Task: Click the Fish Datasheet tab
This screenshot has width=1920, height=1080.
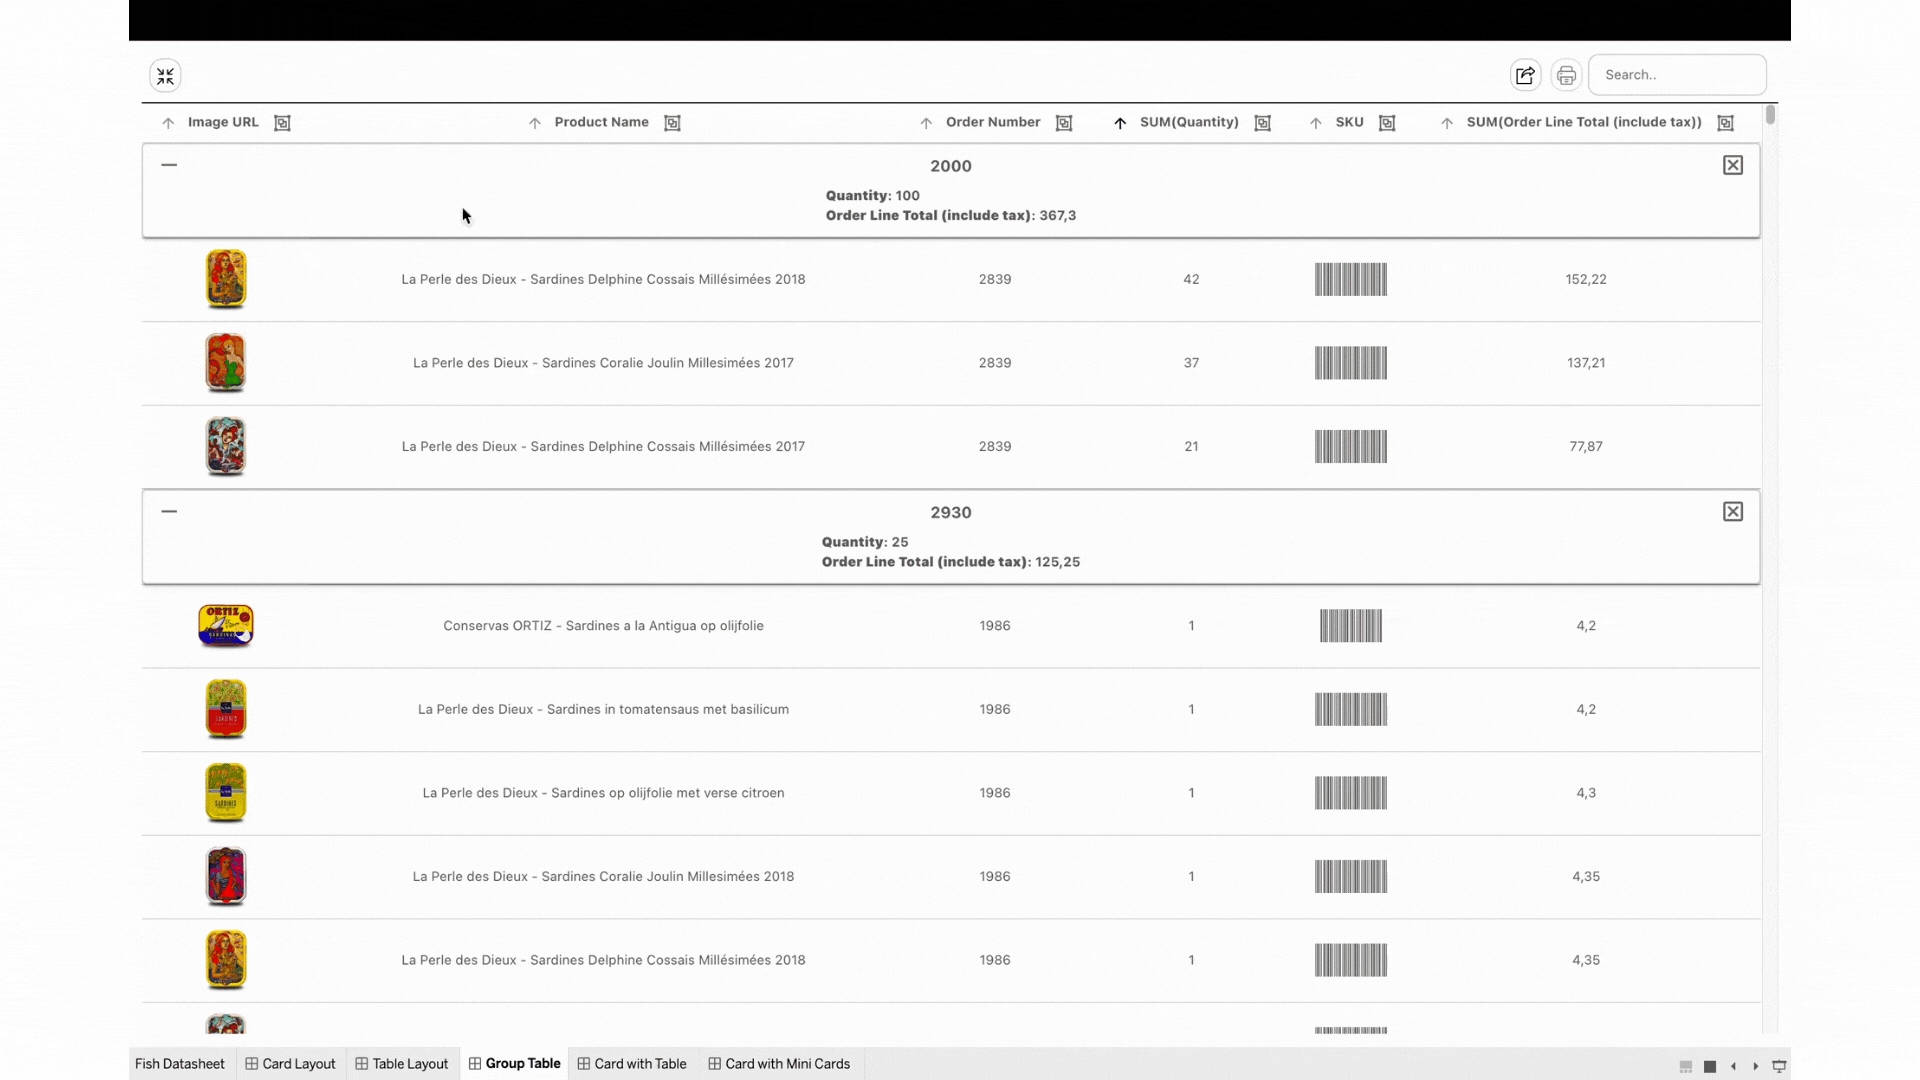Action: point(180,1064)
